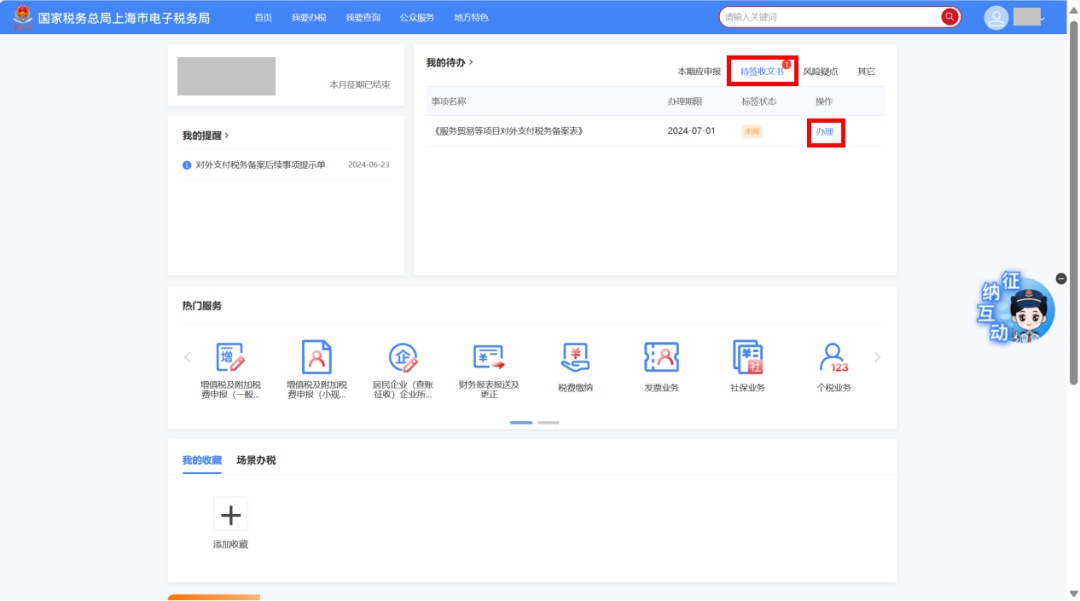The image size is (1080, 601).
Task: Open the 发票业务 service icon
Action: click(x=661, y=358)
